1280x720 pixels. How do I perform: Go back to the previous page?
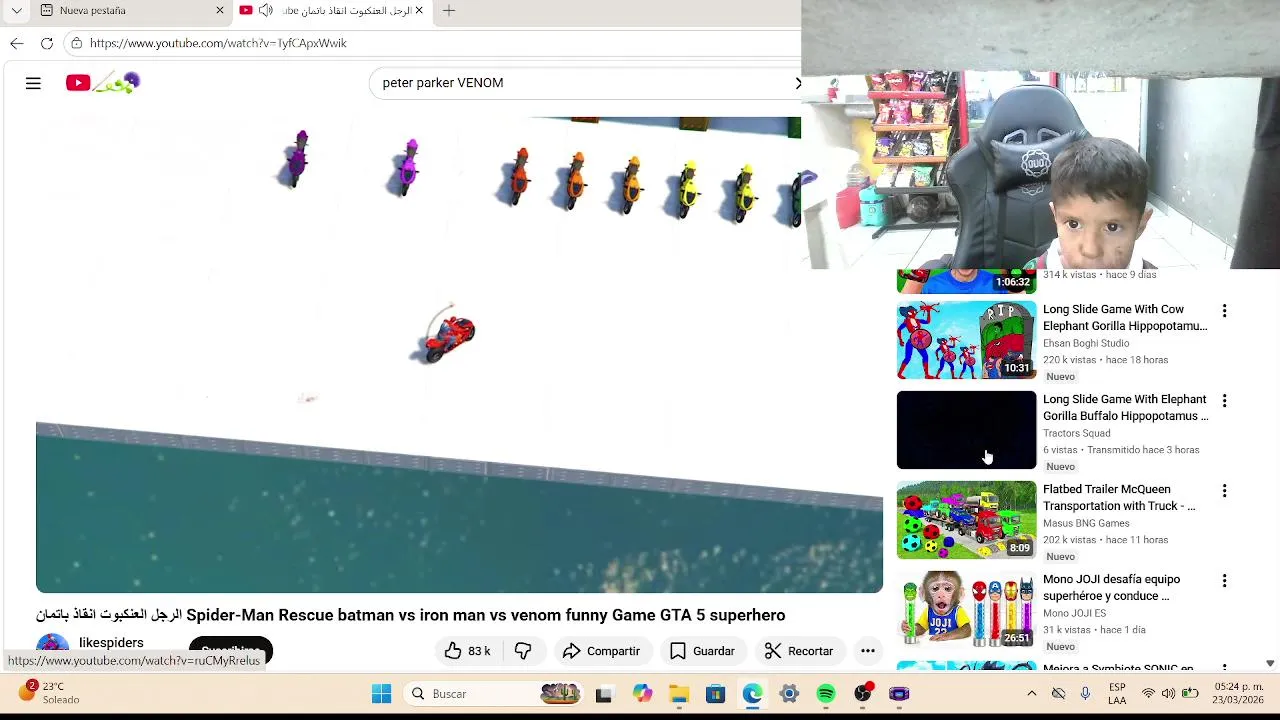[x=16, y=43]
